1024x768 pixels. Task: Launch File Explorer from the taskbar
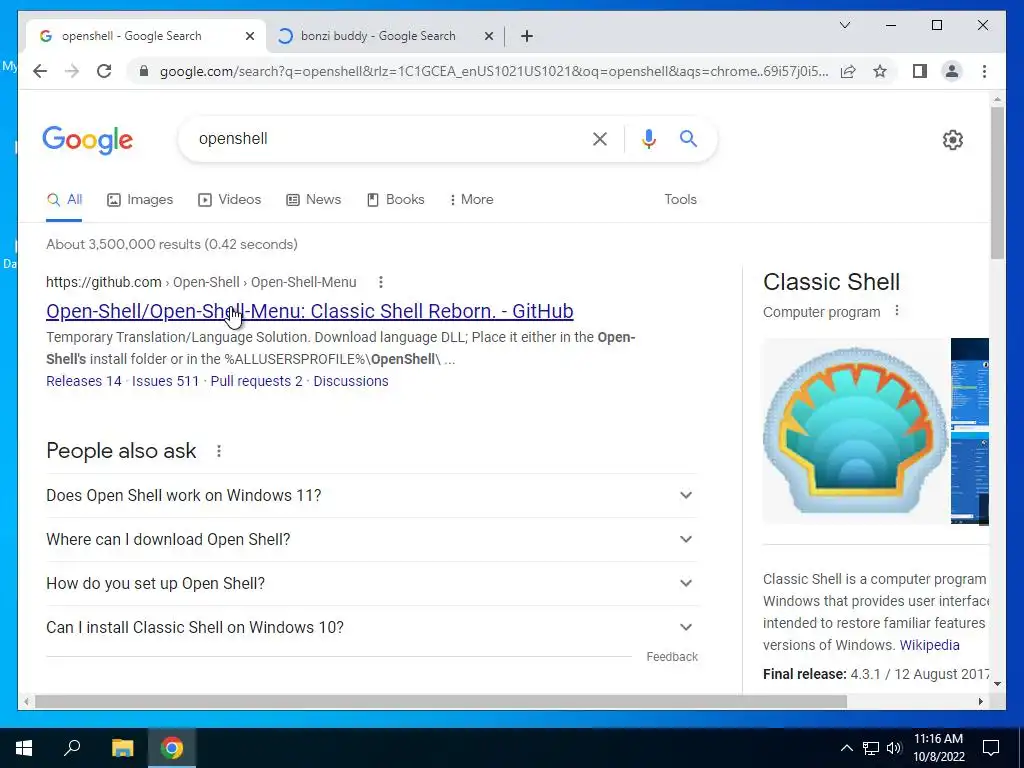tap(122, 748)
